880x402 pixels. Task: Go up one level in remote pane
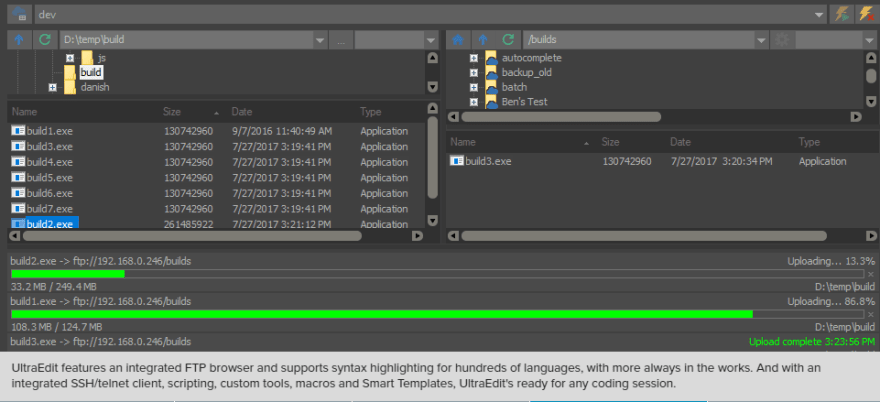tap(483, 40)
